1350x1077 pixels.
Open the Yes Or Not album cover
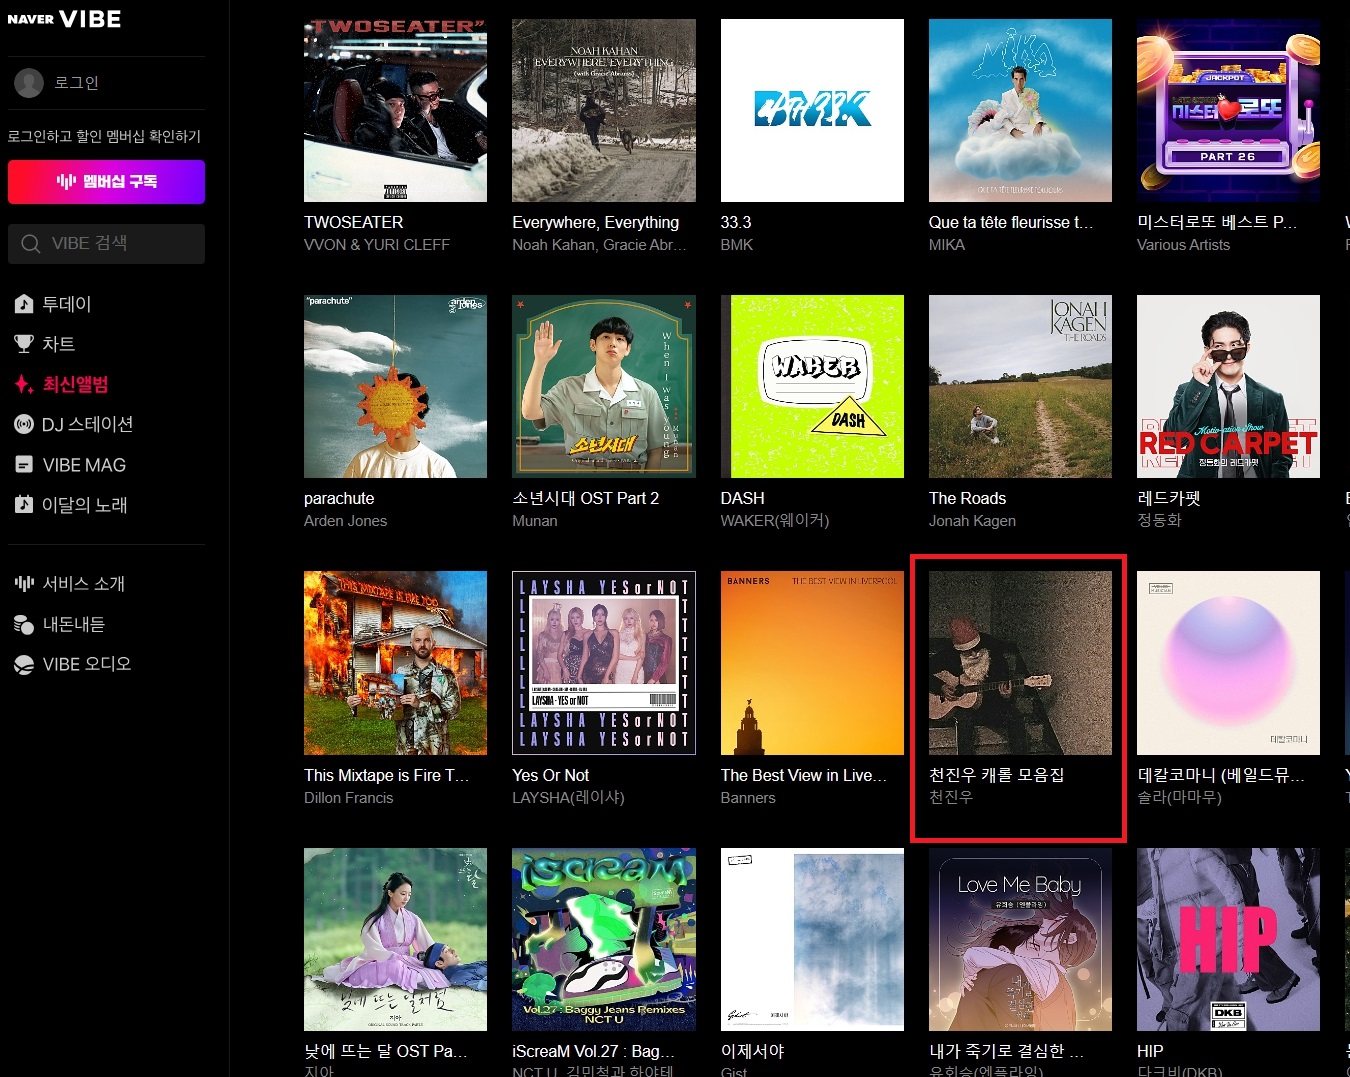point(604,663)
